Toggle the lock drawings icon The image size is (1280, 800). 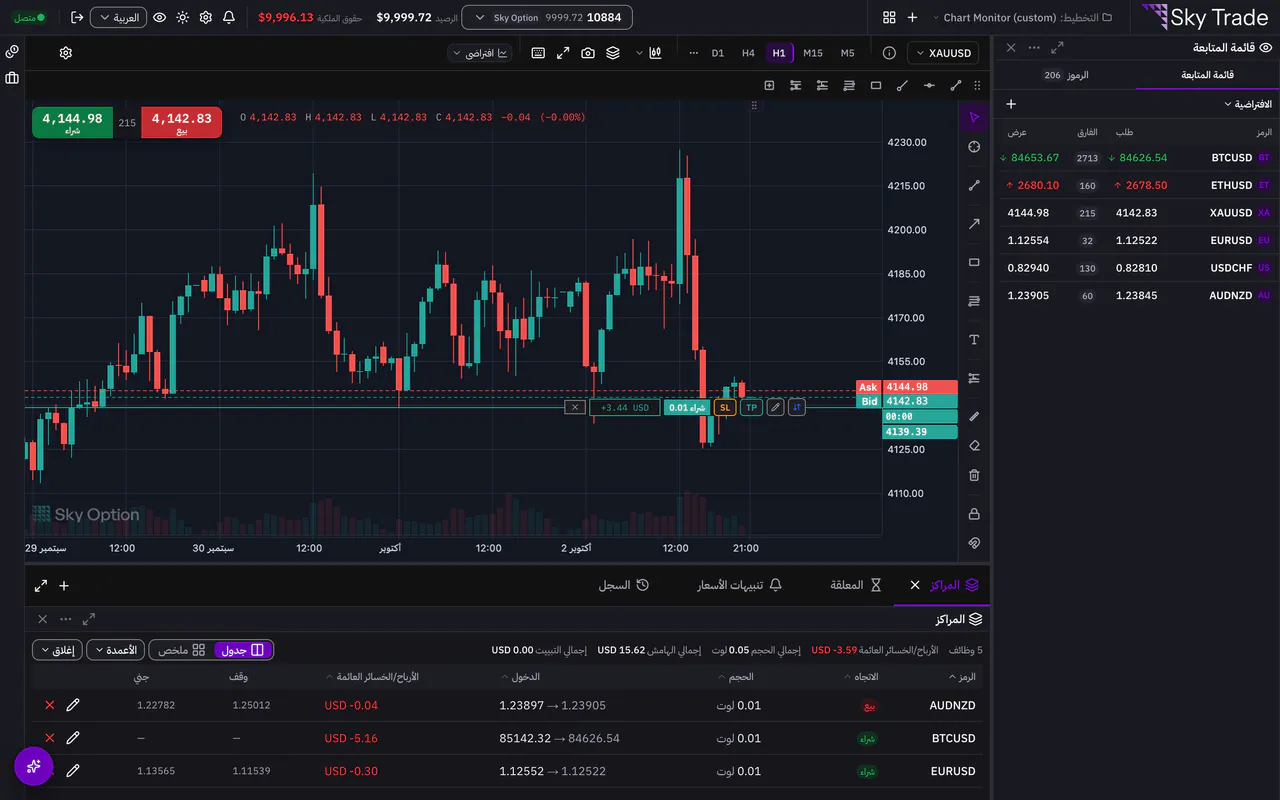[x=974, y=514]
